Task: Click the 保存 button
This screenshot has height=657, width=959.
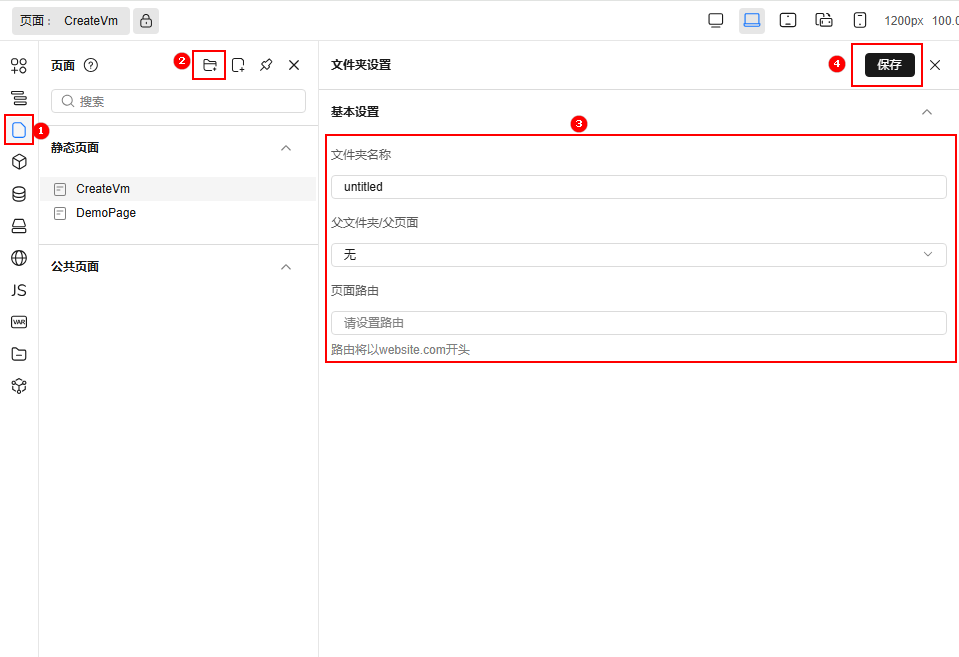Action: (889, 65)
